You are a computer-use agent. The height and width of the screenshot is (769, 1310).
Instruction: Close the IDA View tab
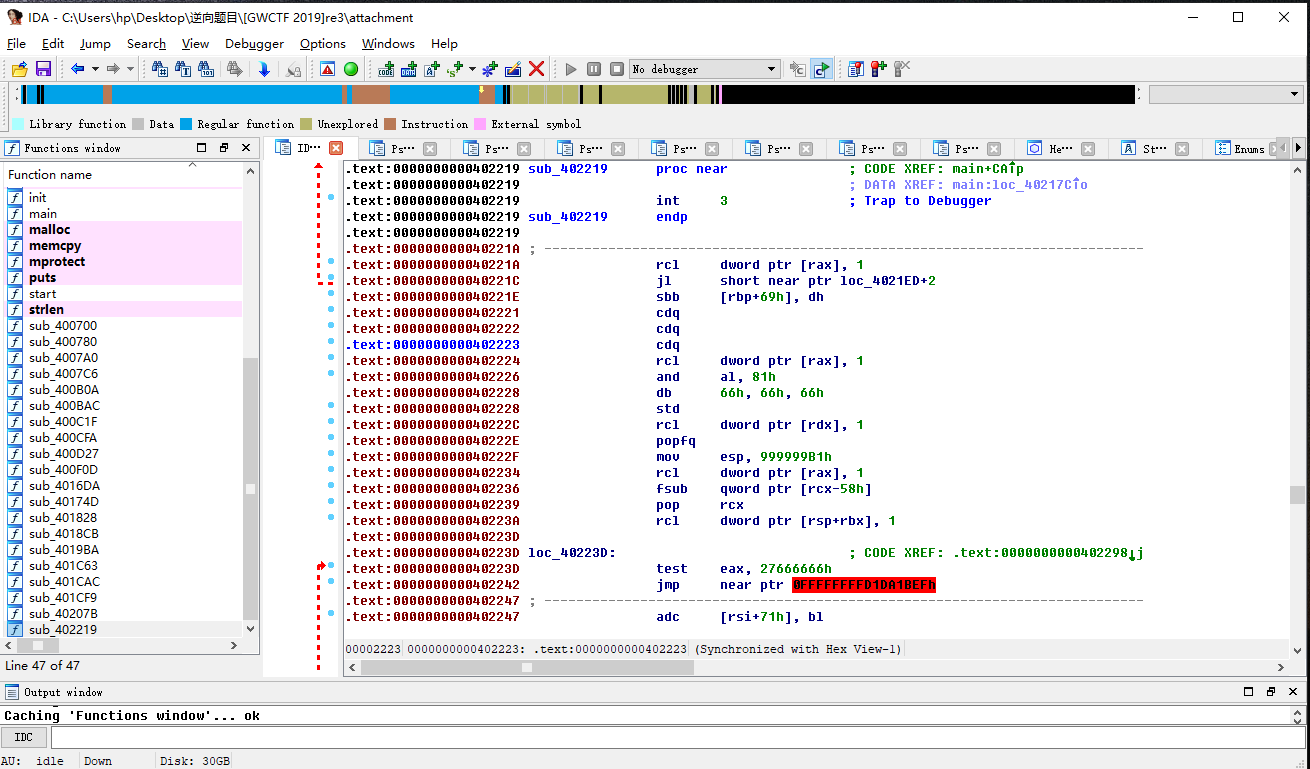click(x=336, y=148)
